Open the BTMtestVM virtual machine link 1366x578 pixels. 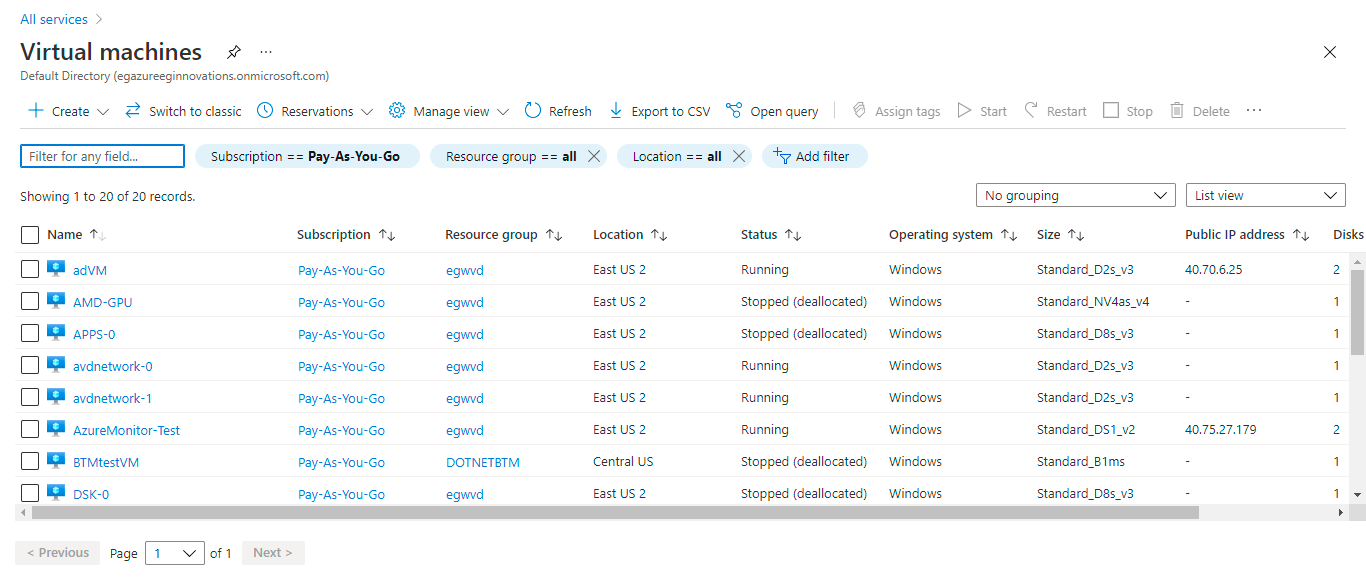[106, 462]
